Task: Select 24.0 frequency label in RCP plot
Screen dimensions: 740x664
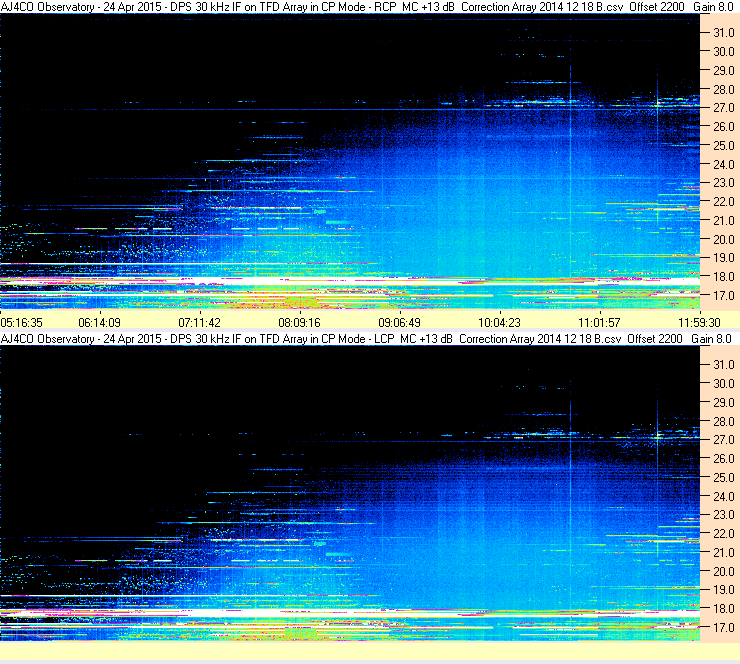Action: pos(724,165)
